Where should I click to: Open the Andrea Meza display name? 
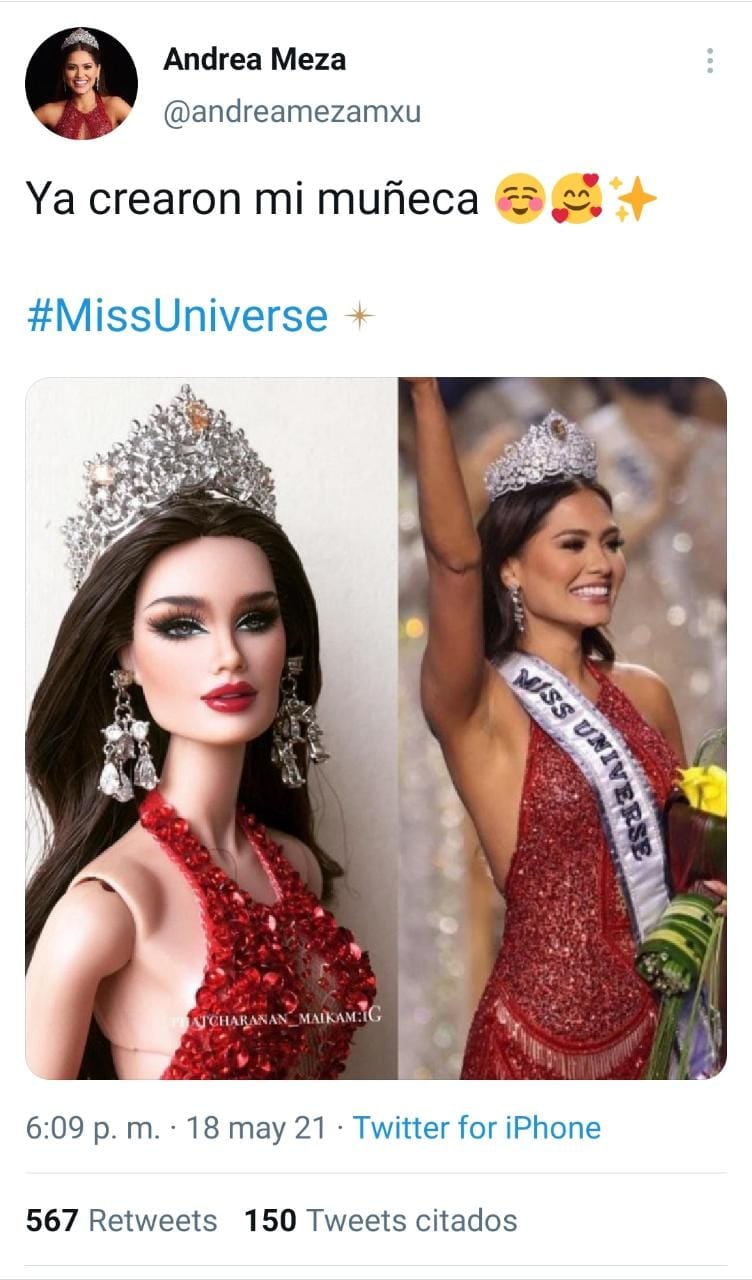click(x=254, y=60)
